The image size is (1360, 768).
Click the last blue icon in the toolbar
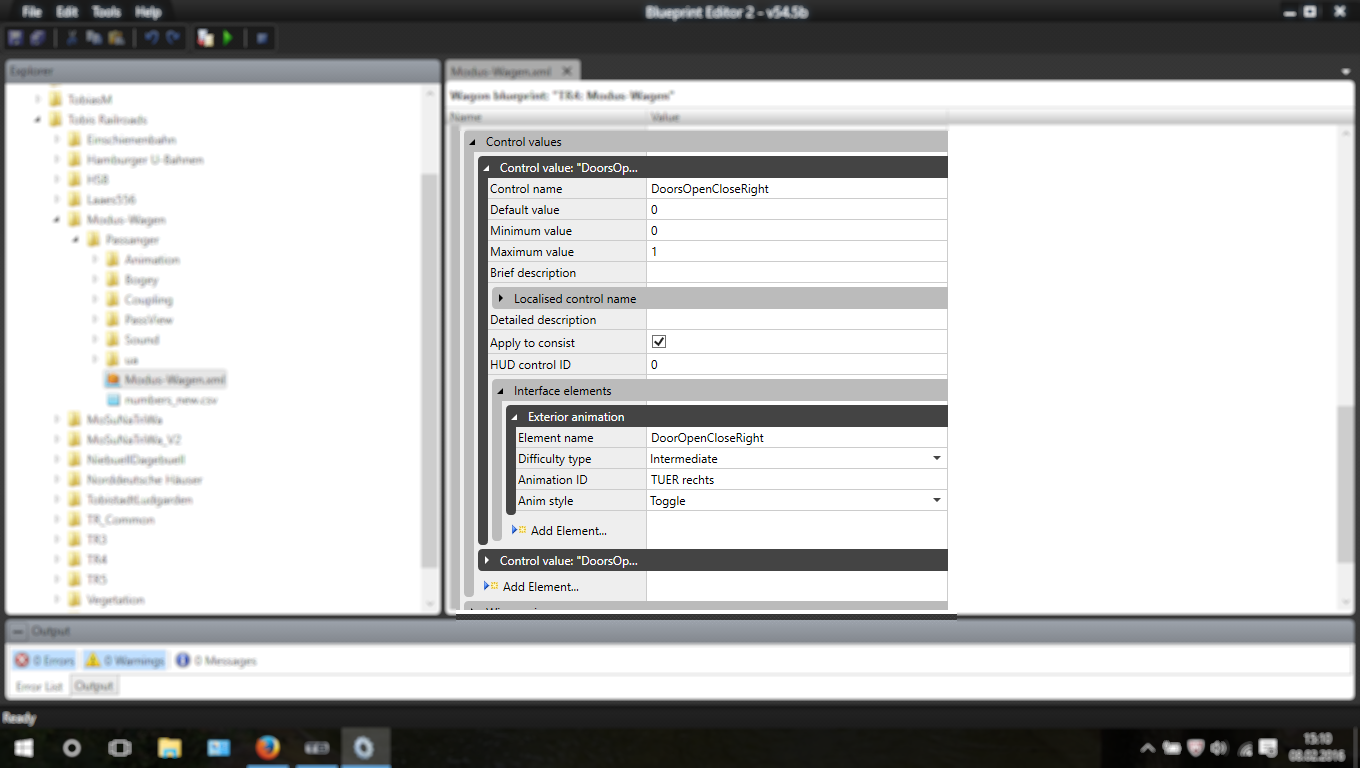coord(262,38)
